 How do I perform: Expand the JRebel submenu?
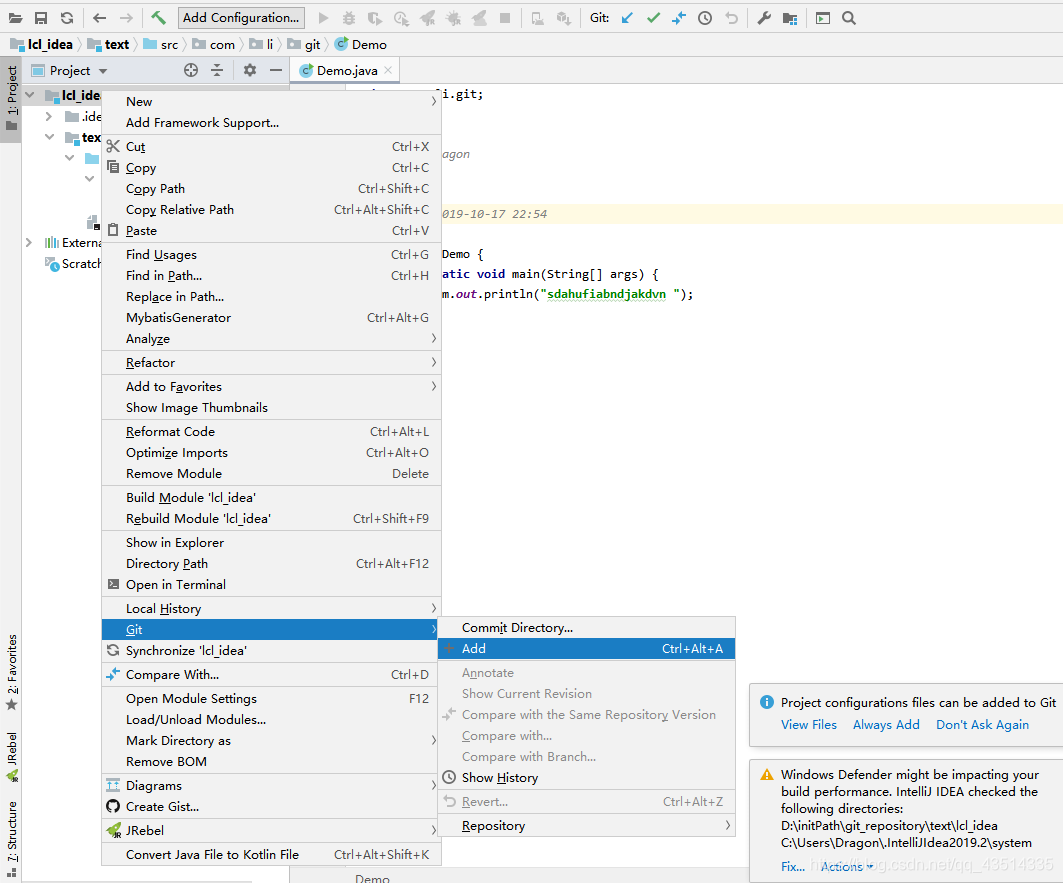[x=271, y=830]
